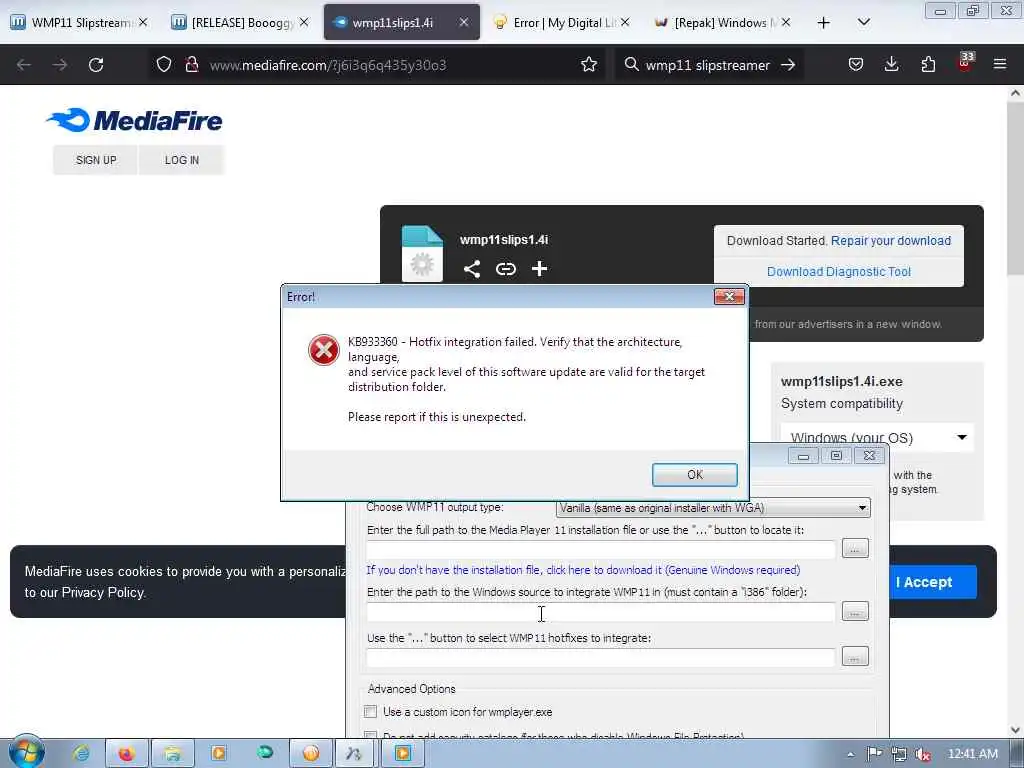Open the Firefox hamburger menu
Screen dimensions: 1024x768
click(x=1000, y=65)
